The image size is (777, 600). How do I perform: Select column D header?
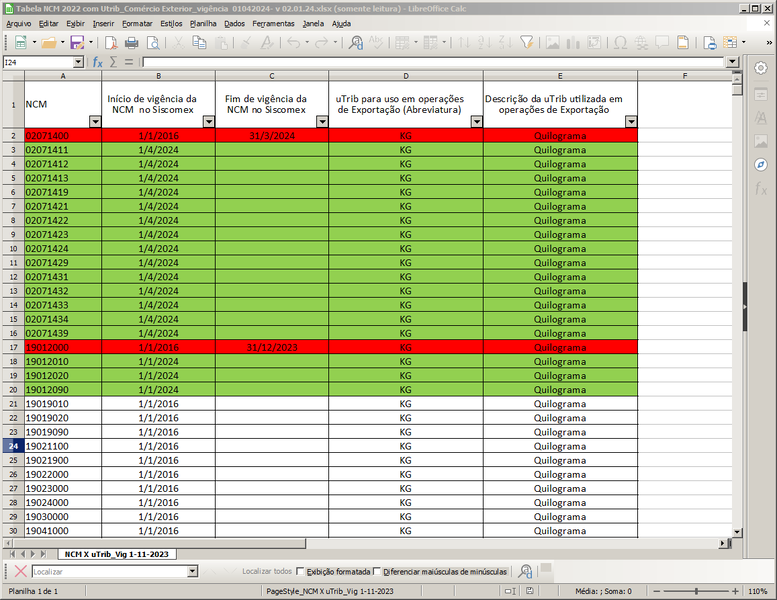pos(406,76)
